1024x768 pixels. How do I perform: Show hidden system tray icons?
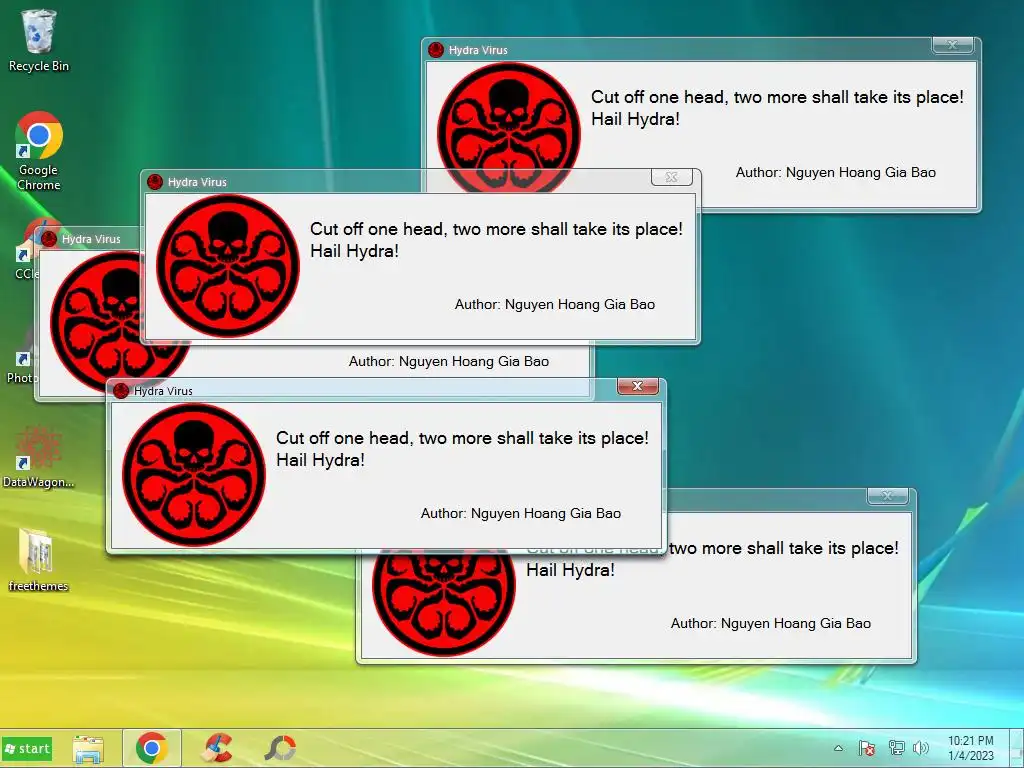click(839, 748)
